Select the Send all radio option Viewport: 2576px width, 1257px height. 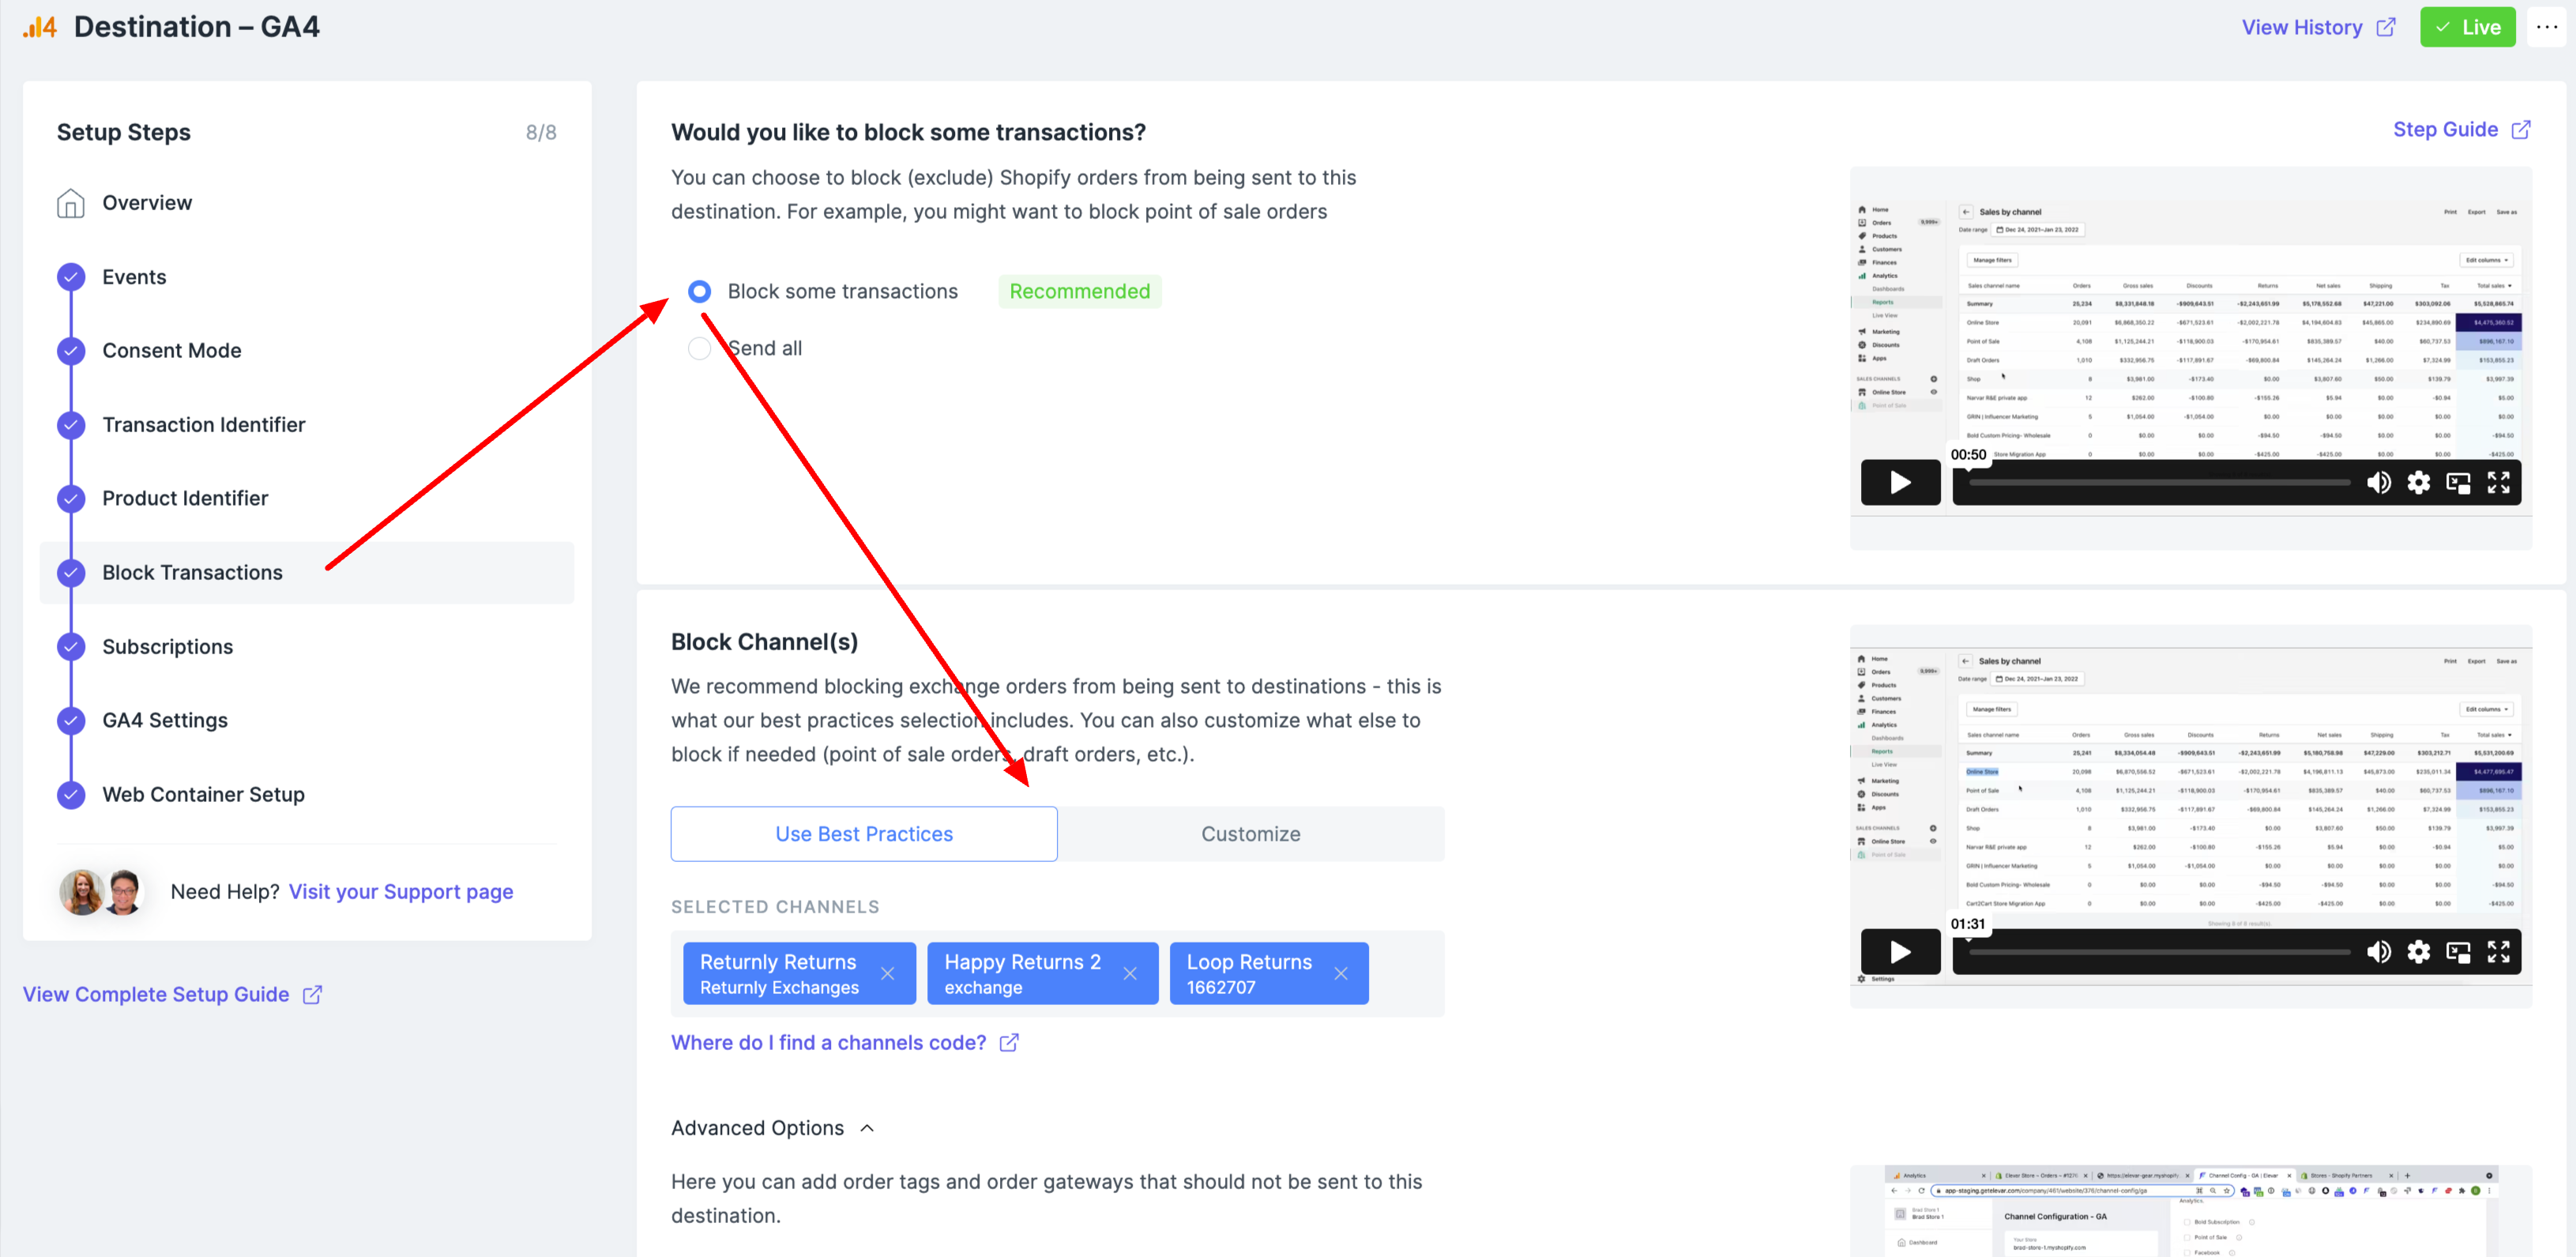699,348
